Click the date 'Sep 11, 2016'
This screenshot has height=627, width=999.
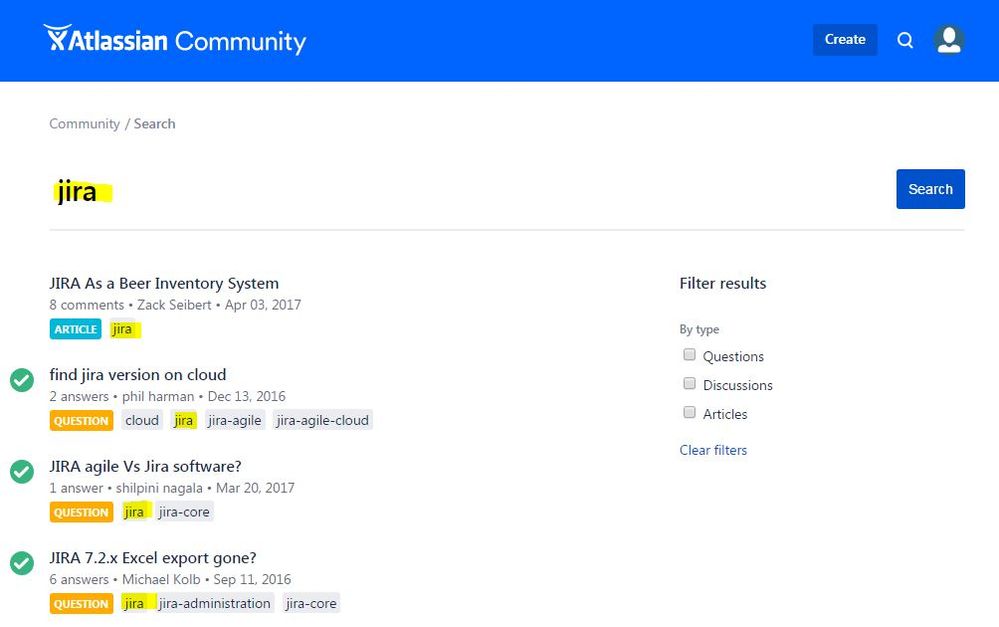[x=252, y=579]
